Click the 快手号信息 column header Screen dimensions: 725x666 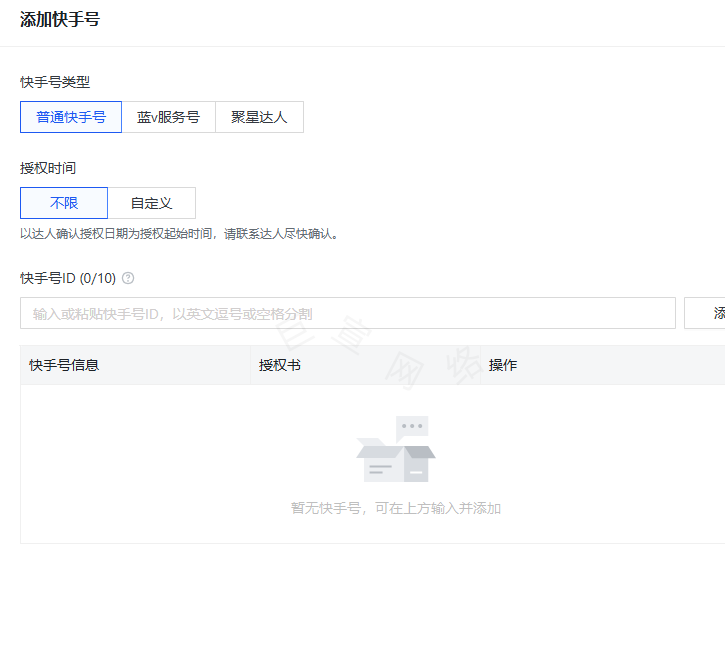click(64, 365)
